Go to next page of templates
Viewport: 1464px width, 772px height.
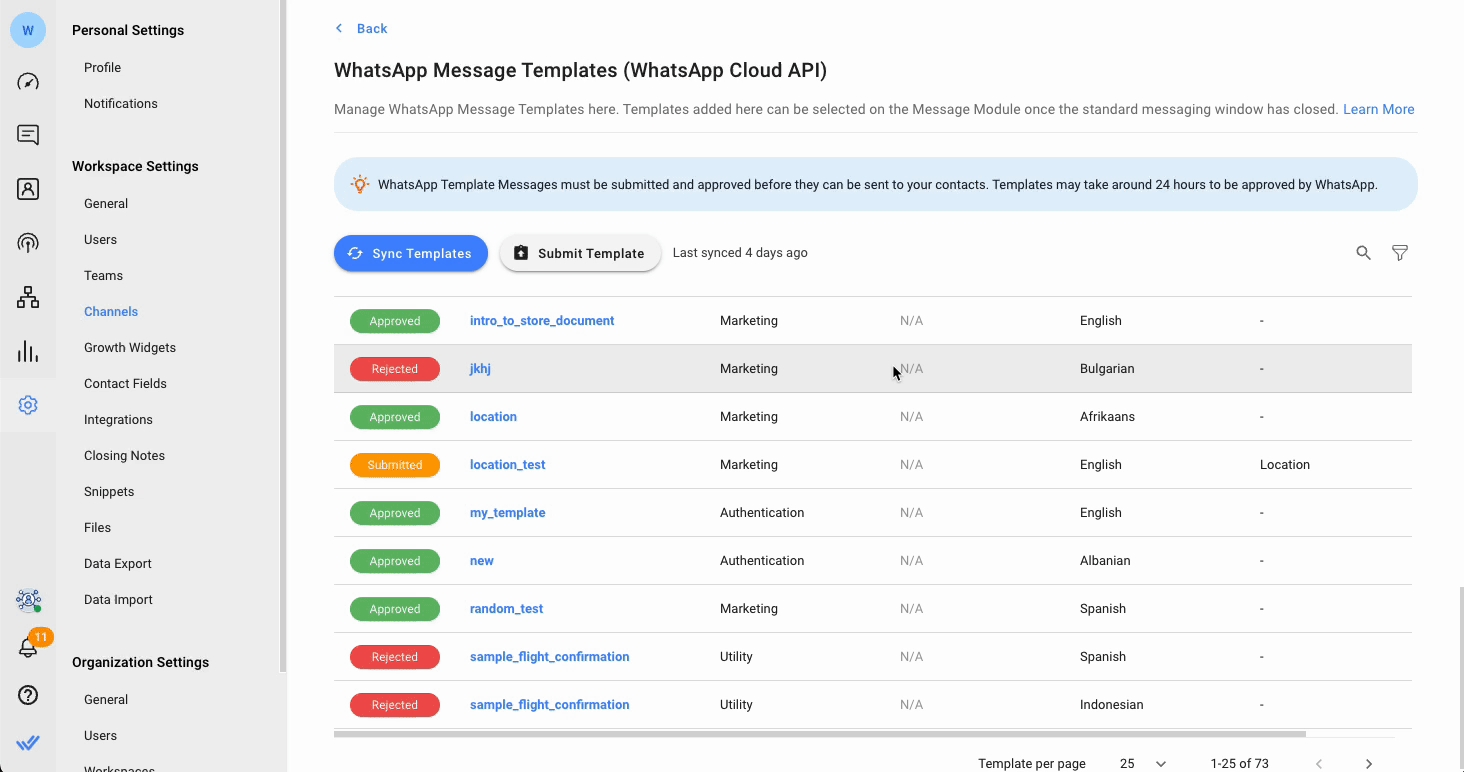pyautogui.click(x=1368, y=763)
